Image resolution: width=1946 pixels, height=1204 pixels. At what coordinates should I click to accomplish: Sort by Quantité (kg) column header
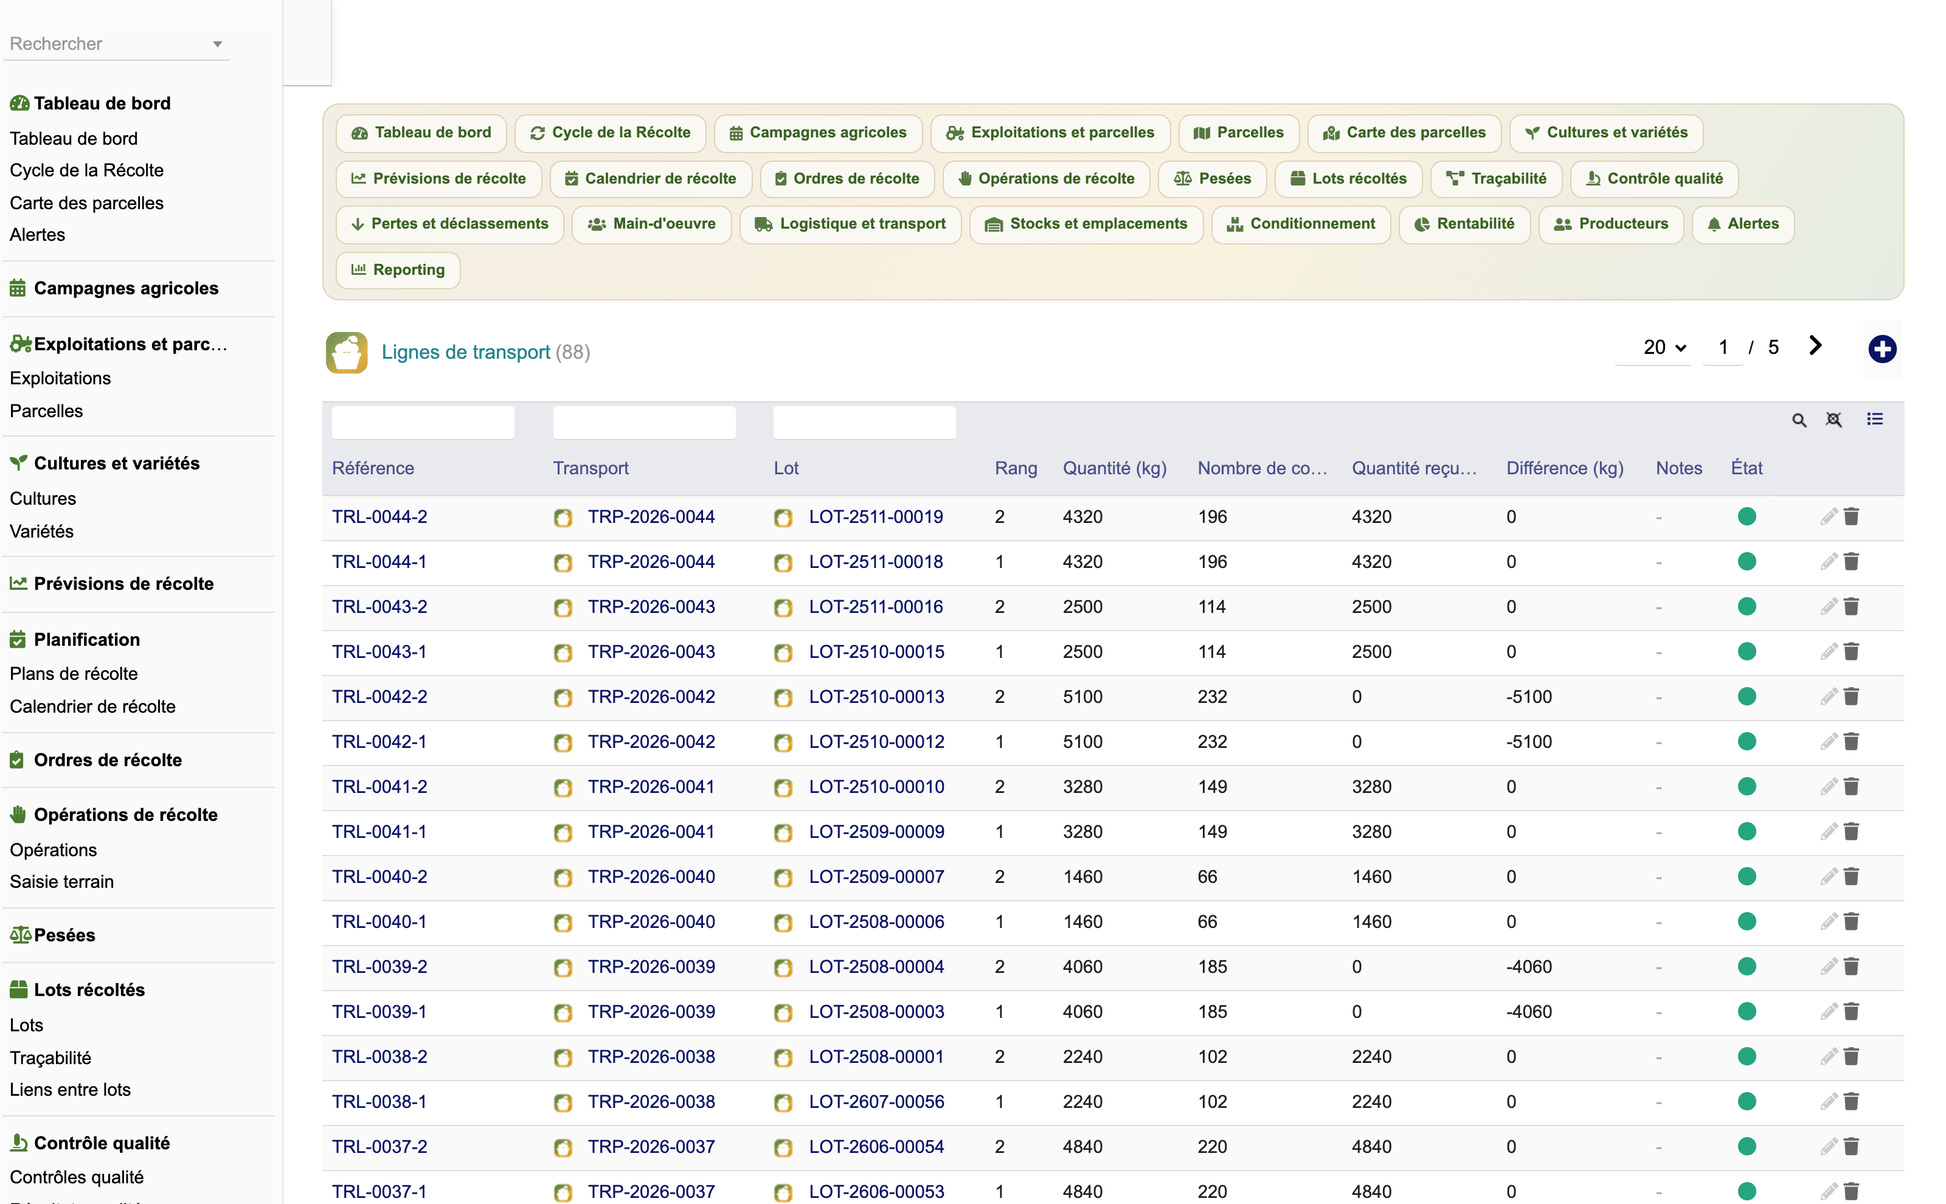pos(1115,468)
